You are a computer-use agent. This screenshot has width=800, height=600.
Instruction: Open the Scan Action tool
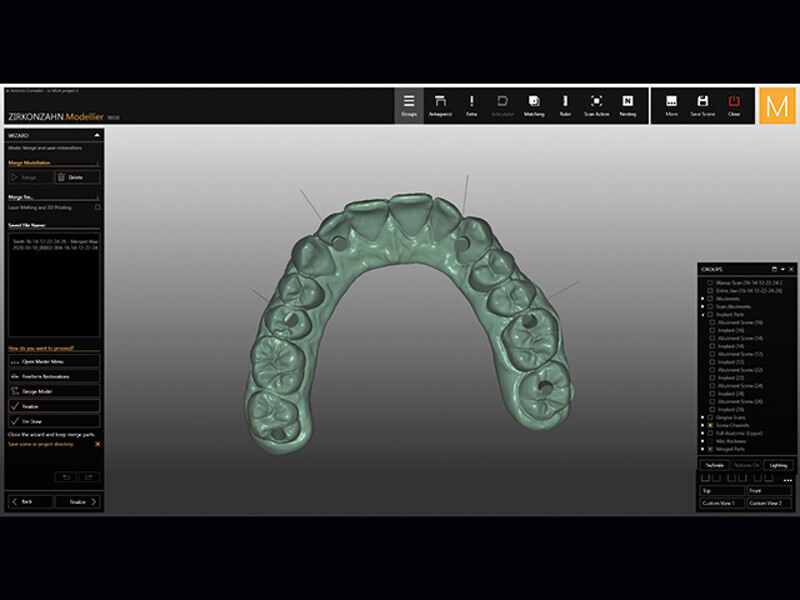(596, 105)
